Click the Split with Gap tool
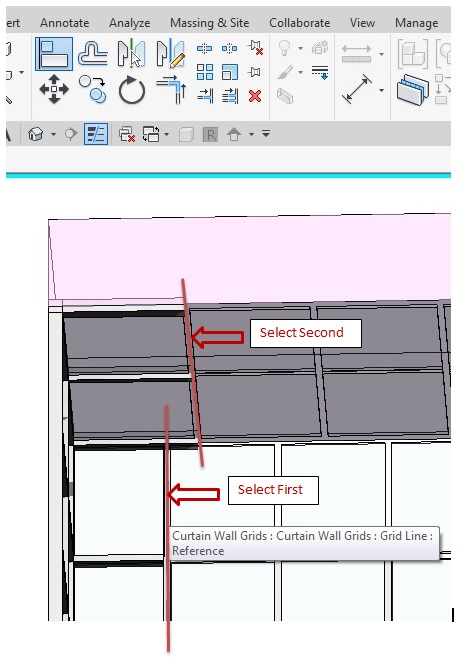This screenshot has width=461, height=658. tap(229, 49)
